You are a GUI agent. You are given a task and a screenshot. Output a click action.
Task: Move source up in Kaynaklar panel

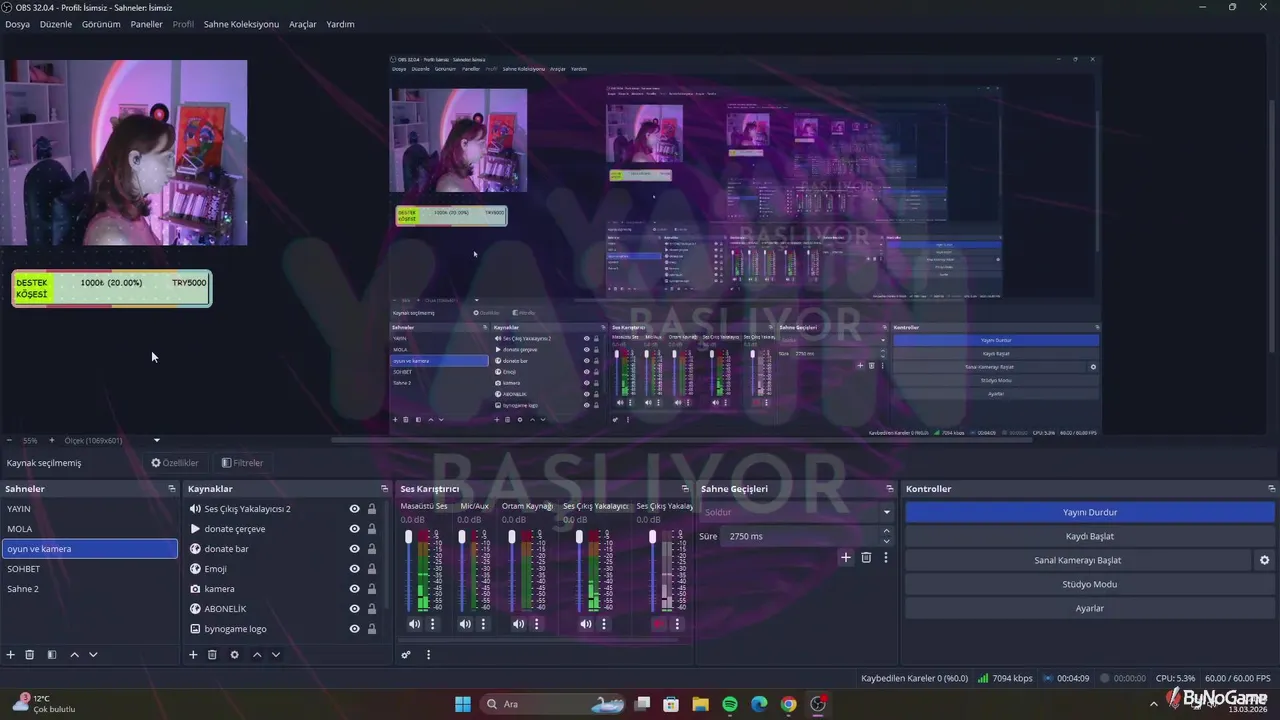pos(256,655)
